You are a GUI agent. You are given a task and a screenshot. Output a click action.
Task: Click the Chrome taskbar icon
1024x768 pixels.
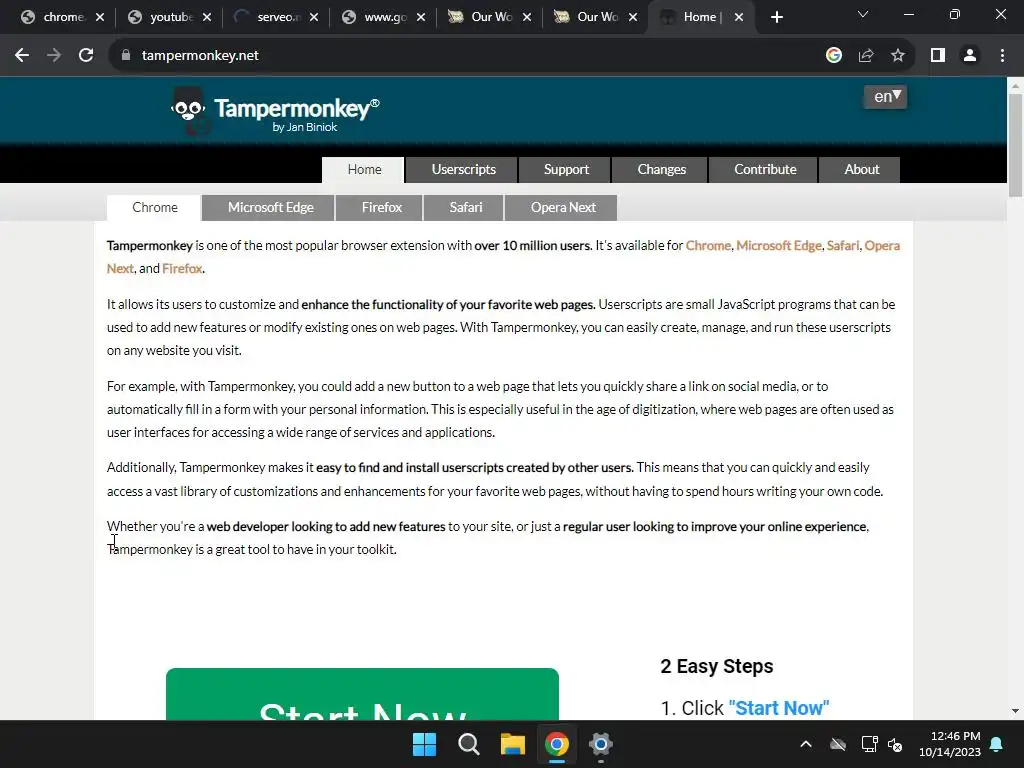pyautogui.click(x=556, y=744)
